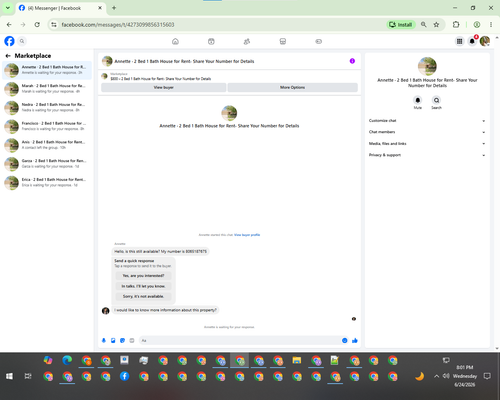Mute the conversation with the bell icon
This screenshot has height=400, width=500.
click(x=418, y=100)
